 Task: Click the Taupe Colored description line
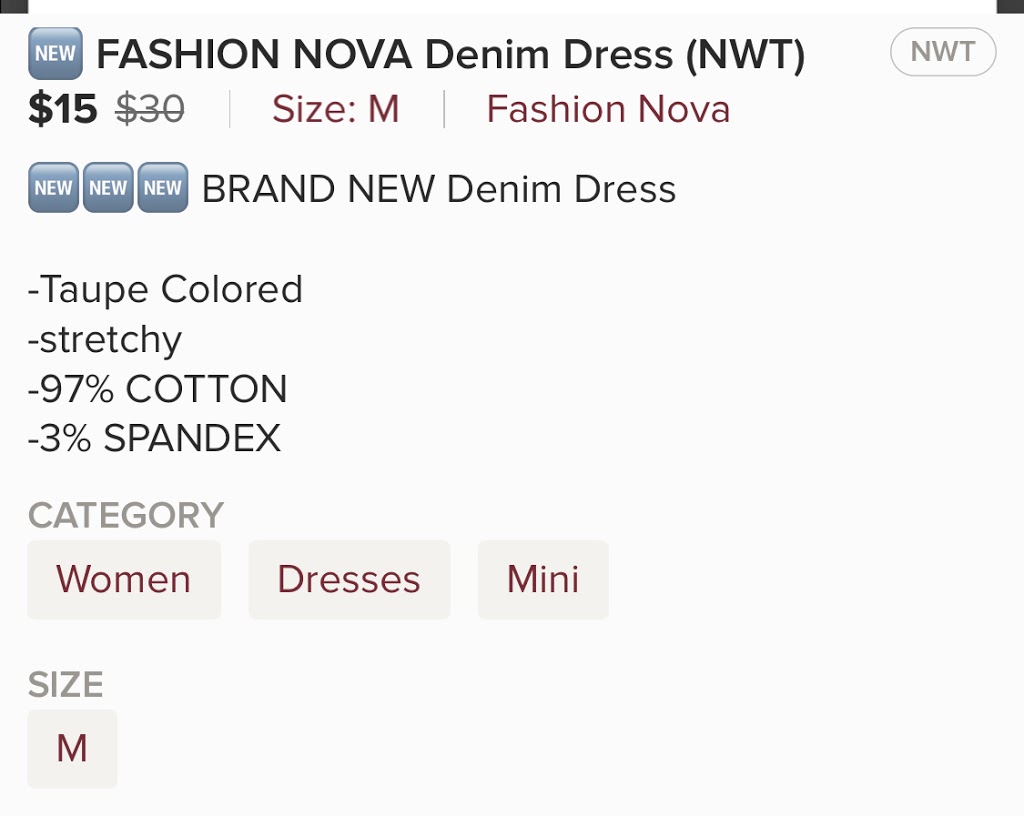[x=165, y=289]
